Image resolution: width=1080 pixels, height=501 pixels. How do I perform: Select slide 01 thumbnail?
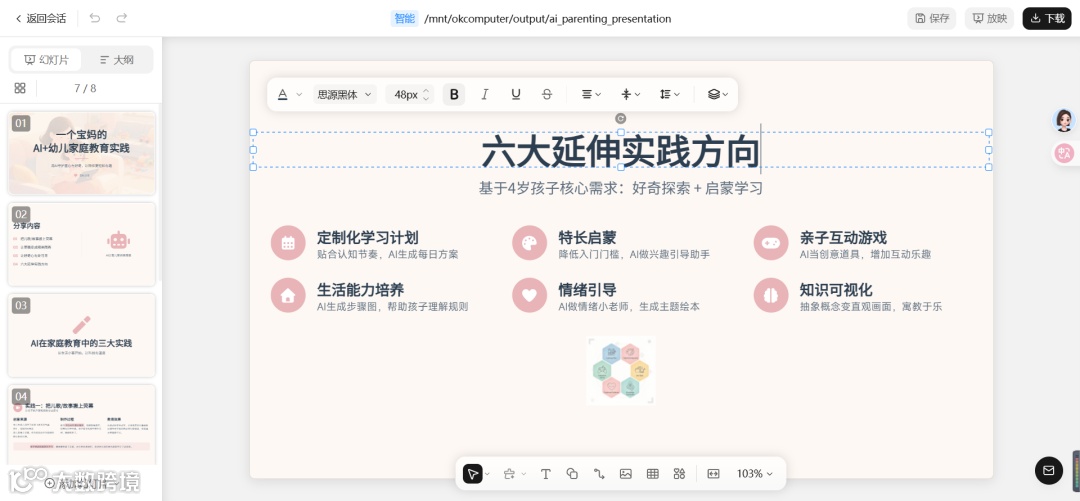point(81,153)
